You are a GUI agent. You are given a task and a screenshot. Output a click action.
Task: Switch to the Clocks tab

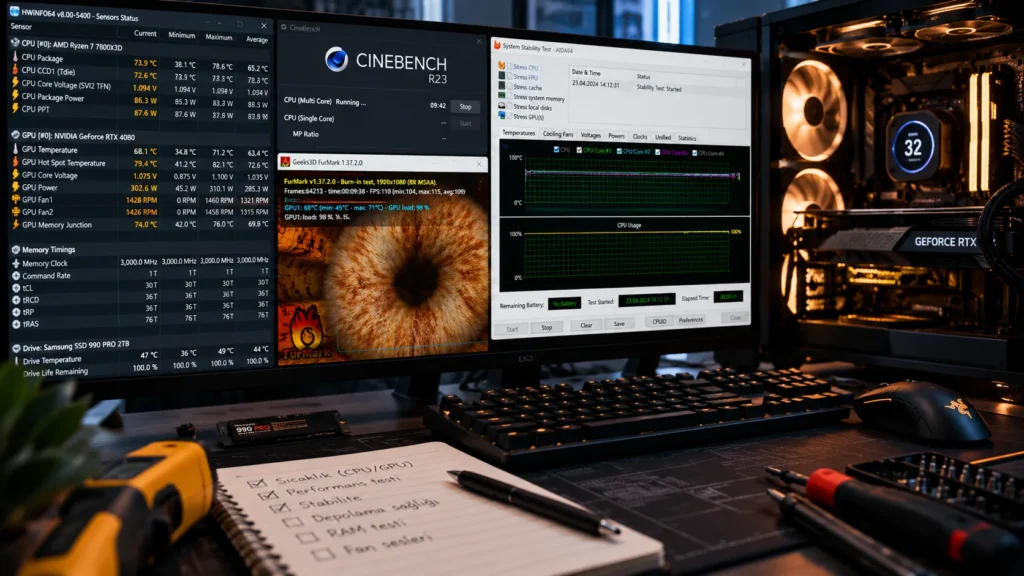(640, 136)
